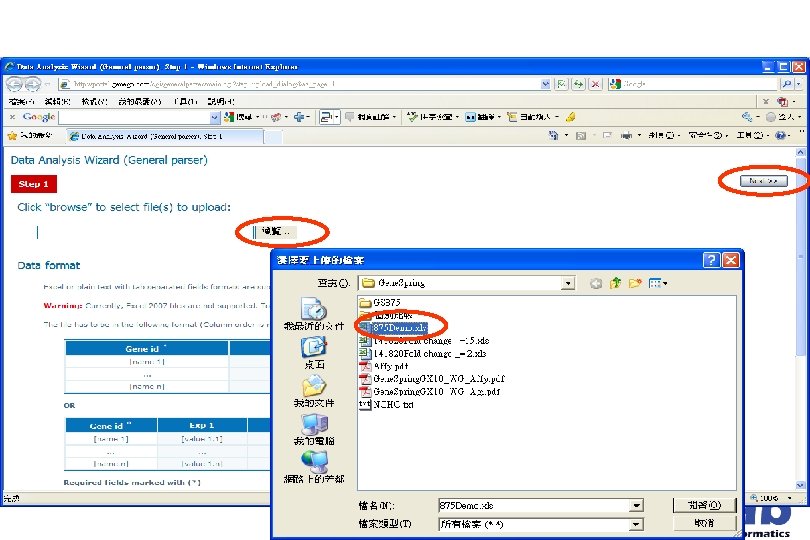The image size is (810, 540).
Task: Open My Computer in file dialog sidebar
Action: point(314,430)
